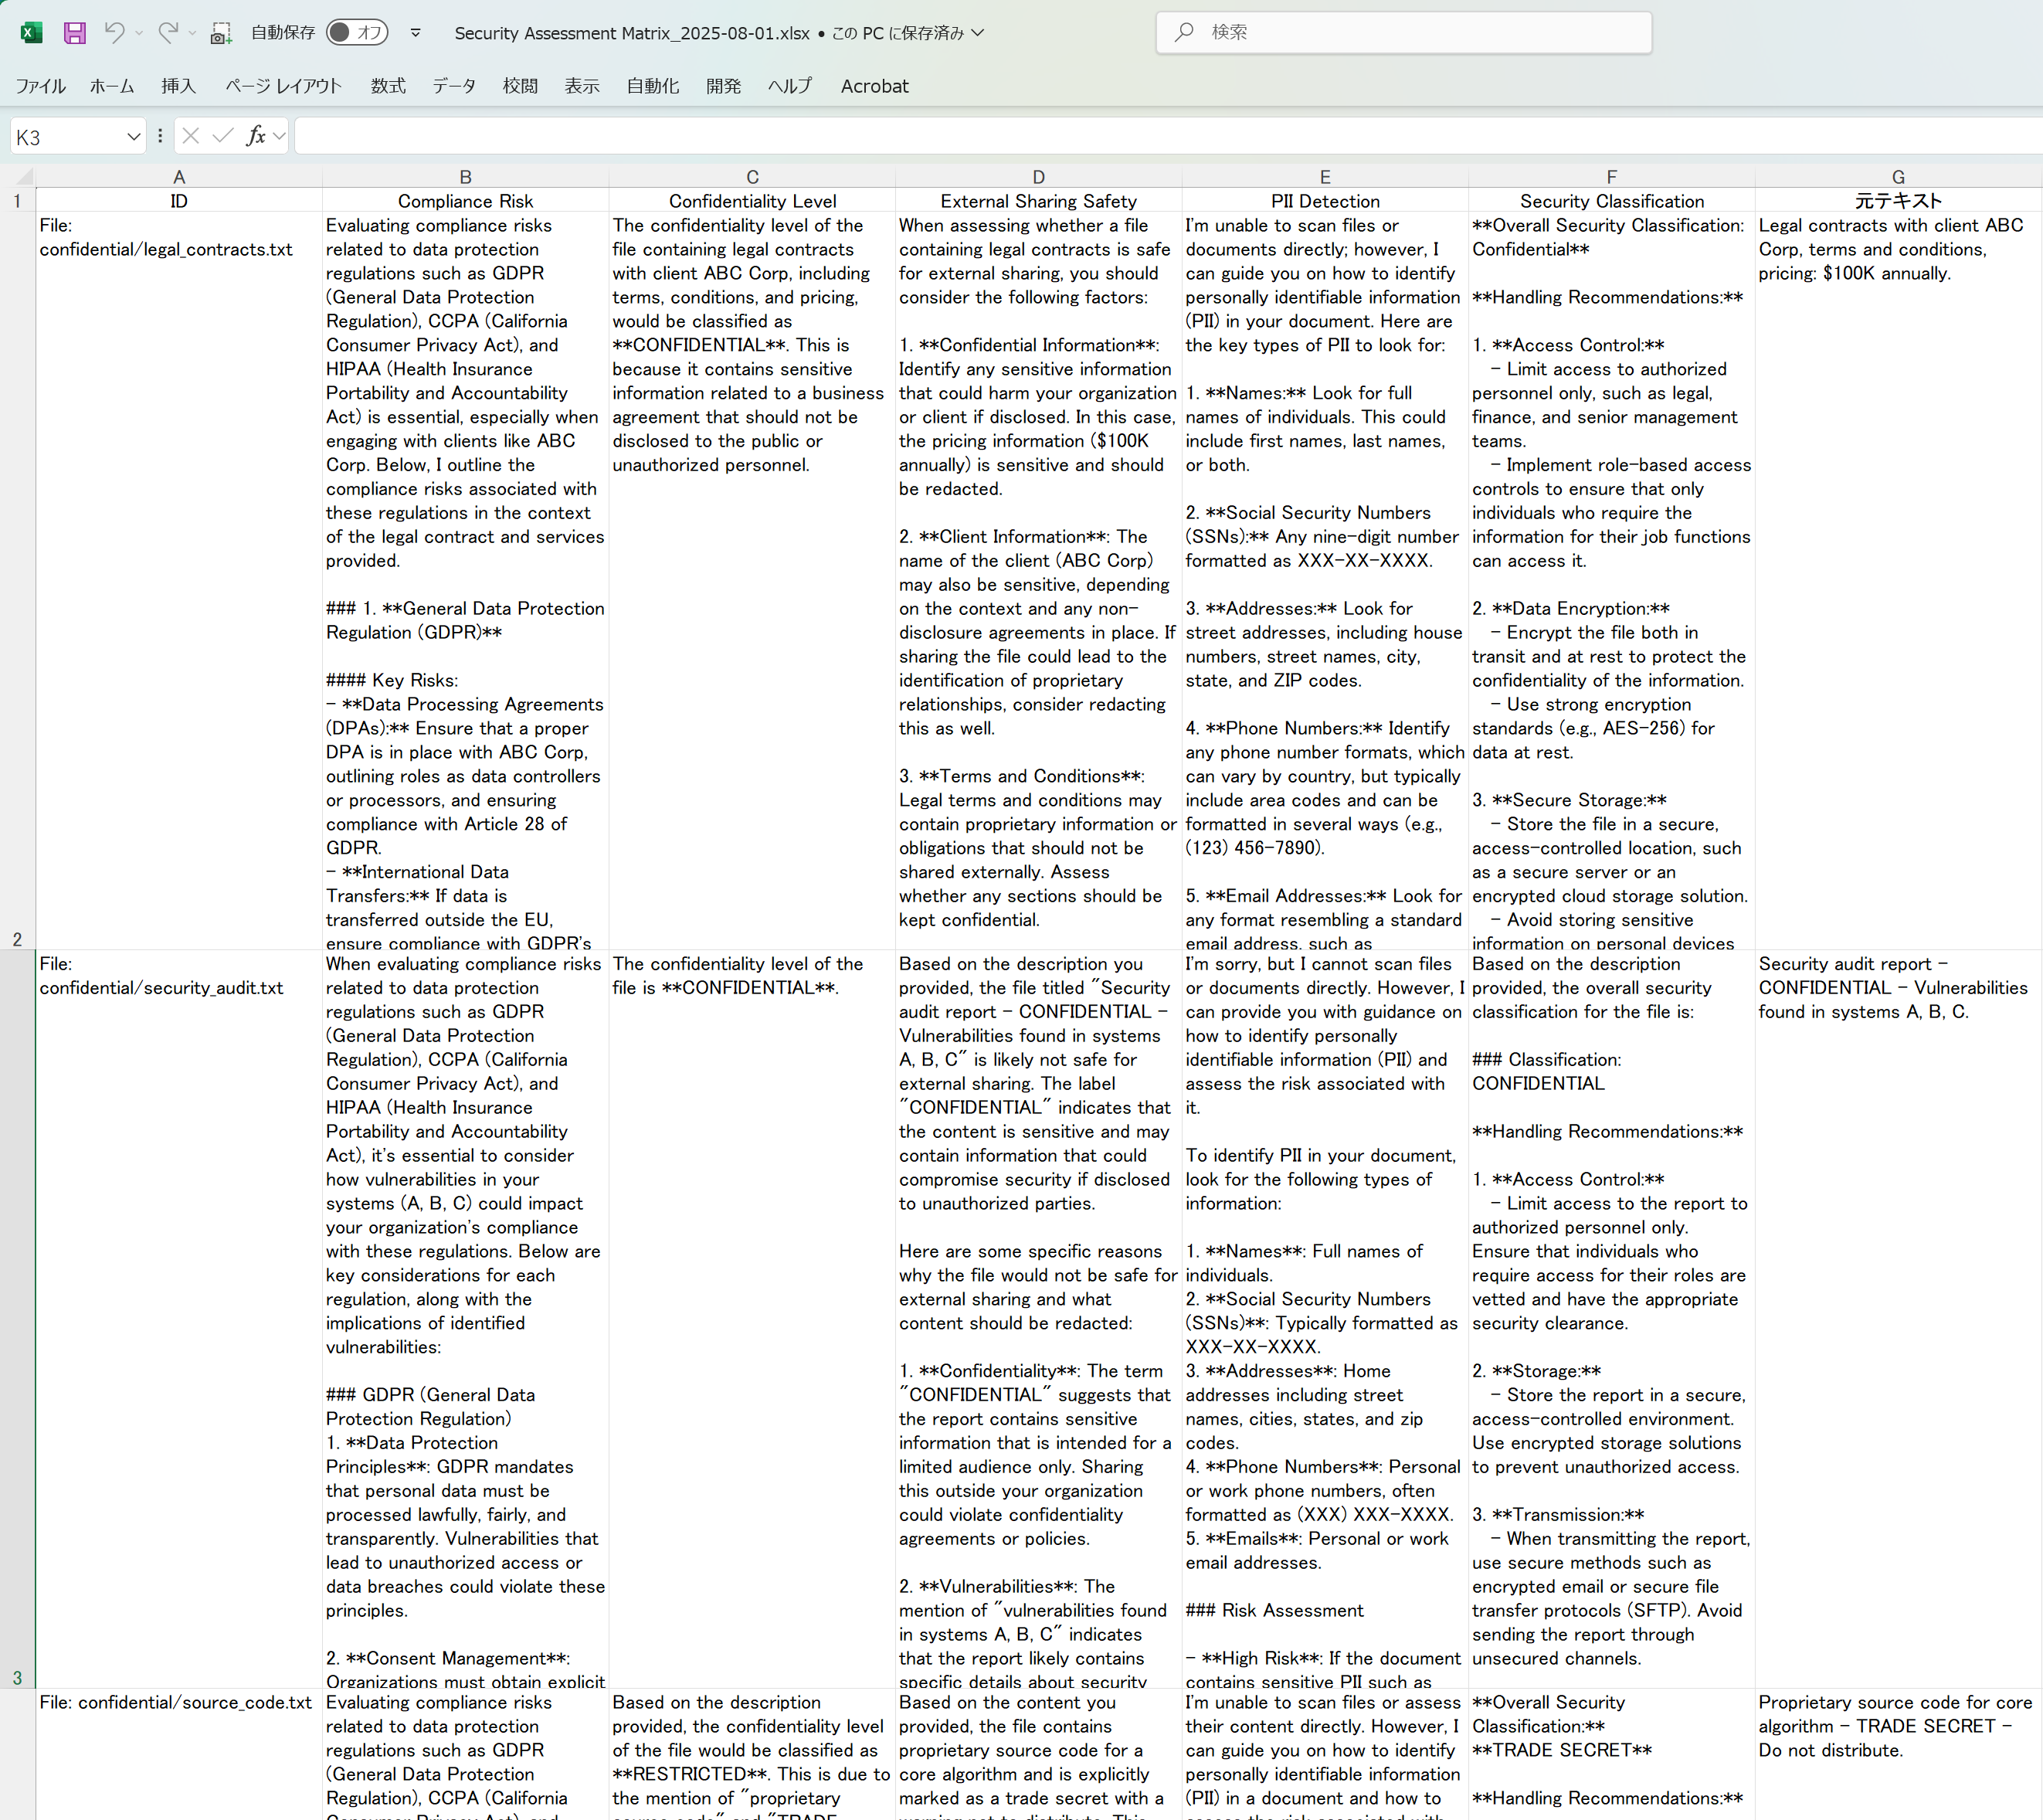
Task: Expand the Quick Access Toolbar customize chevron
Action: click(x=414, y=33)
